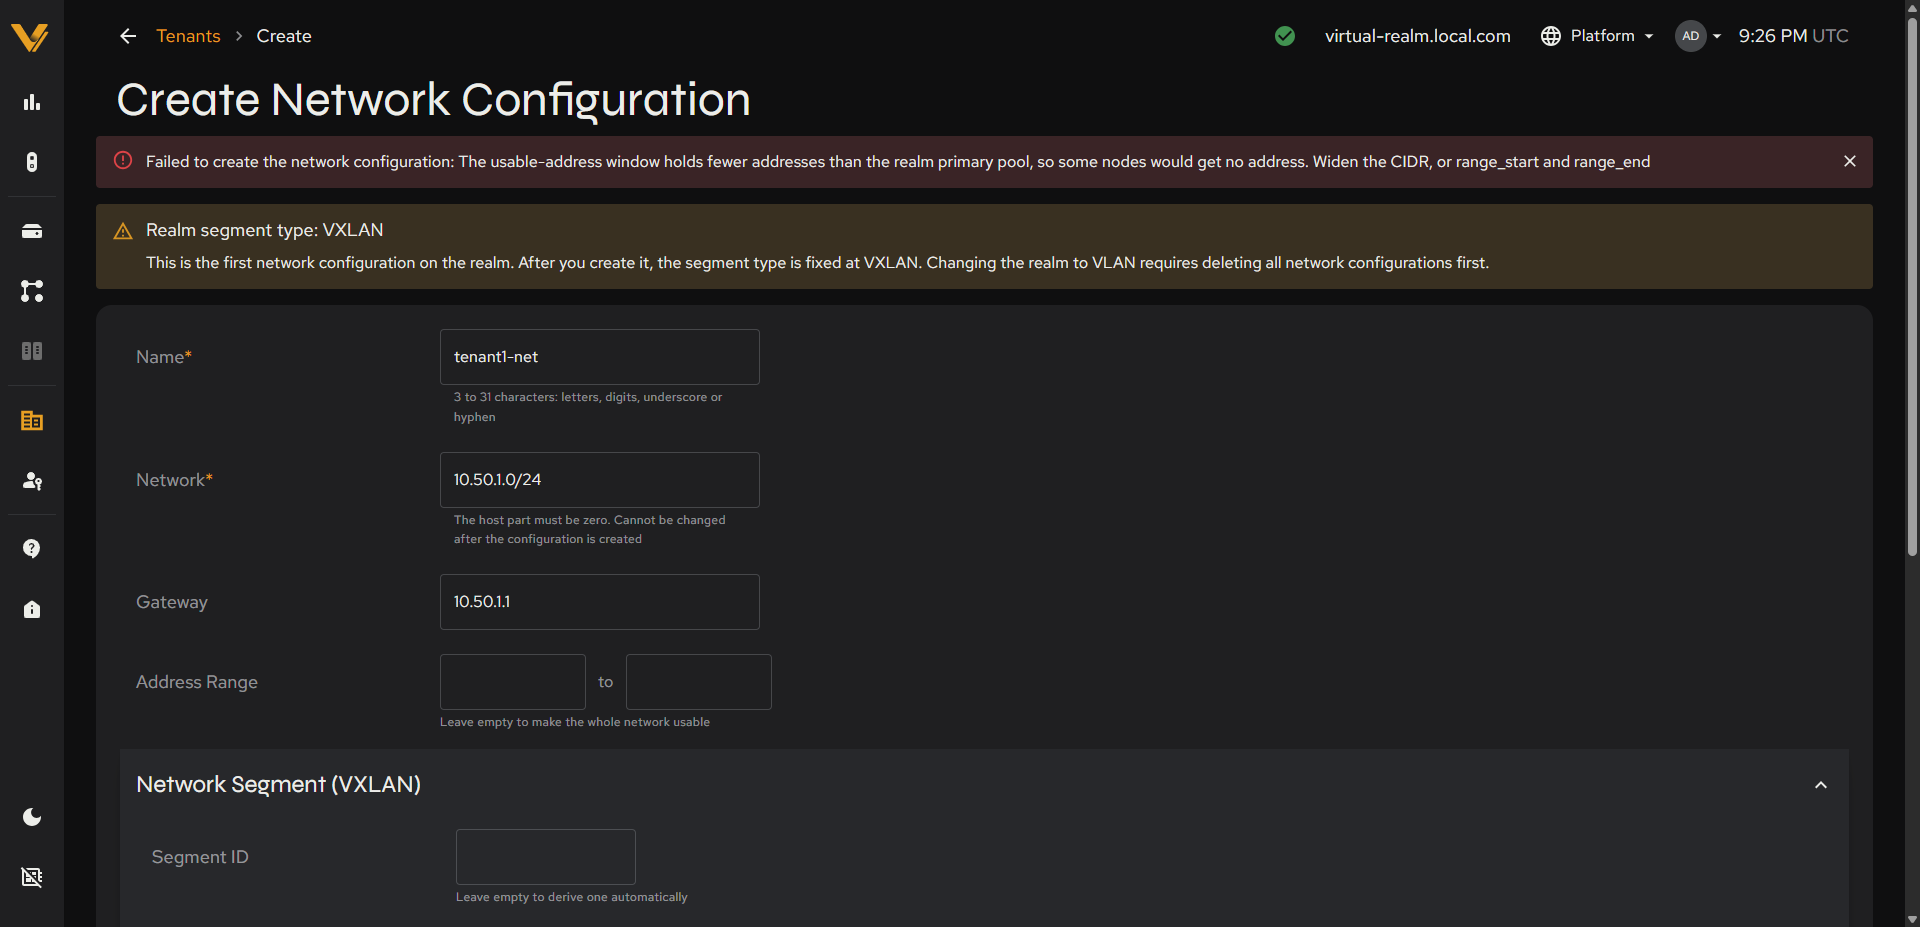1920x927 pixels.
Task: Go to the Tenants breadcrumb link
Action: pyautogui.click(x=188, y=36)
